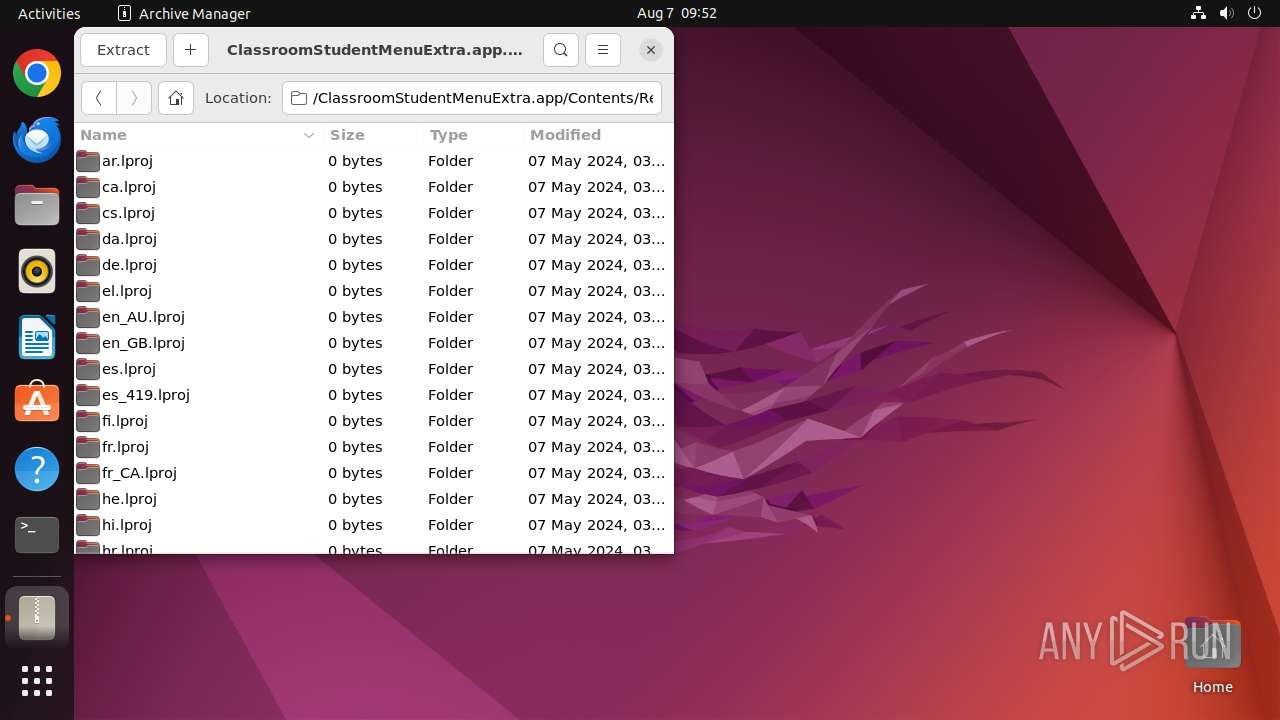Open Google Chrome from the dock
The height and width of the screenshot is (720, 1280).
[37, 73]
